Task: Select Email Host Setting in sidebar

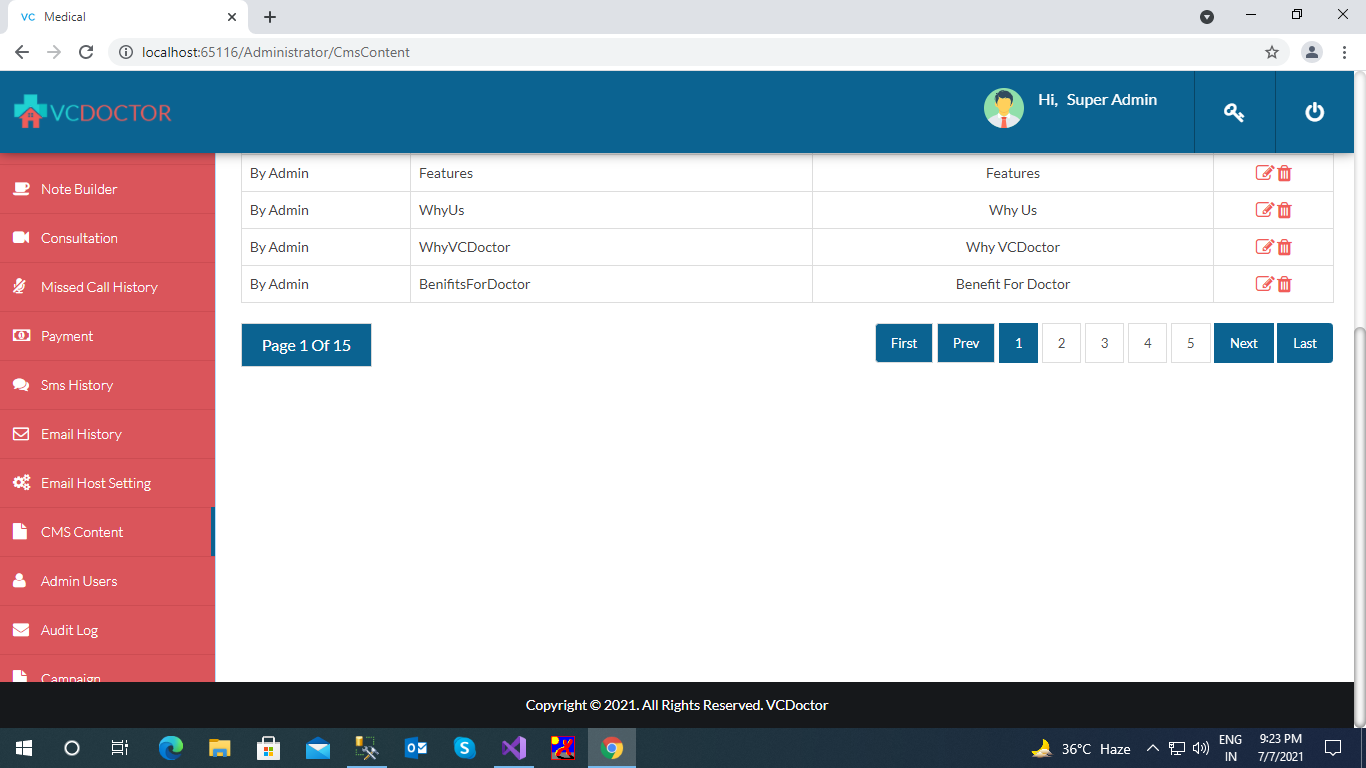Action: tap(95, 483)
